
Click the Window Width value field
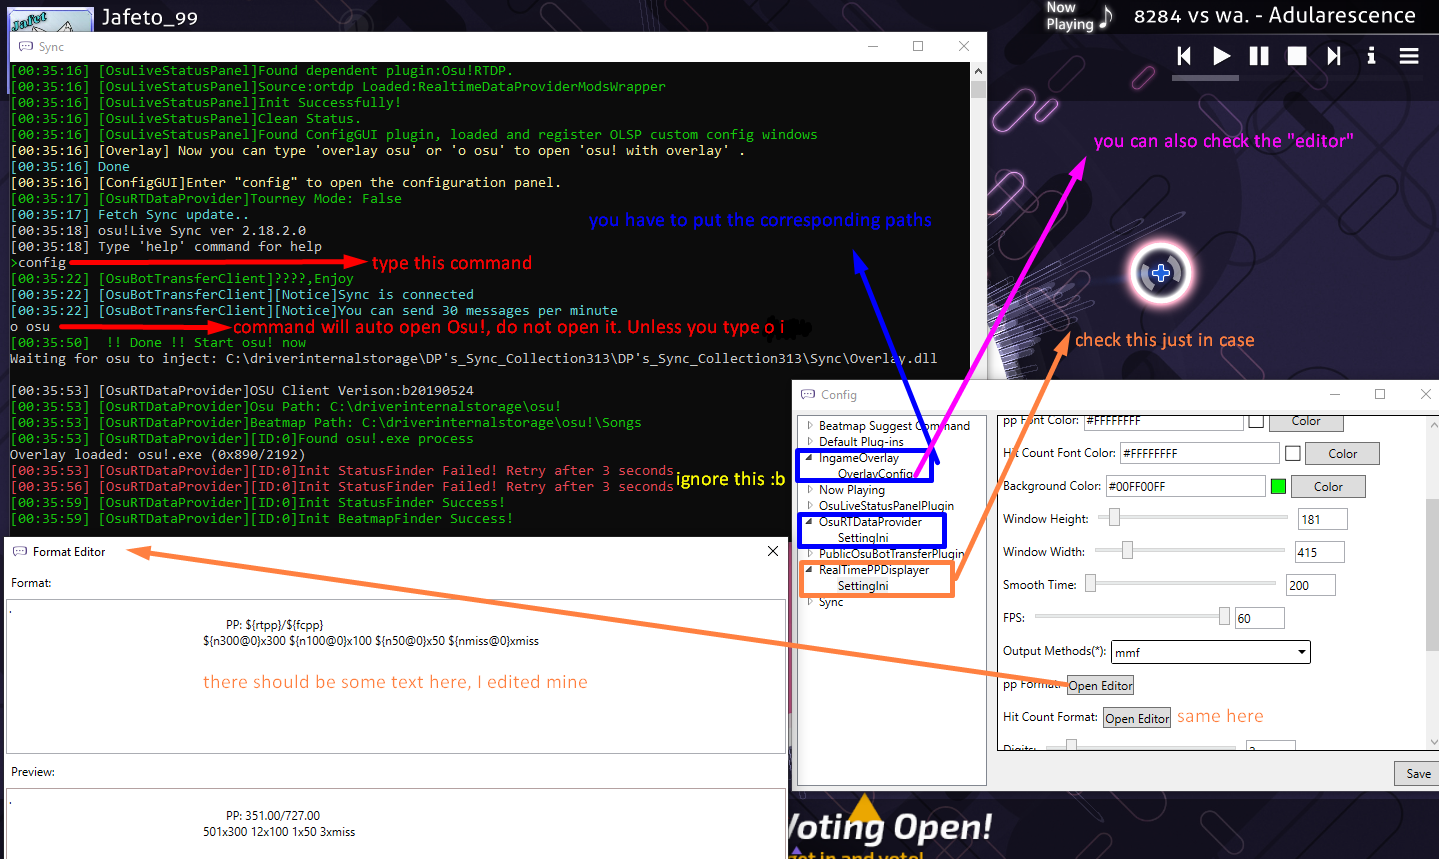coord(1319,552)
